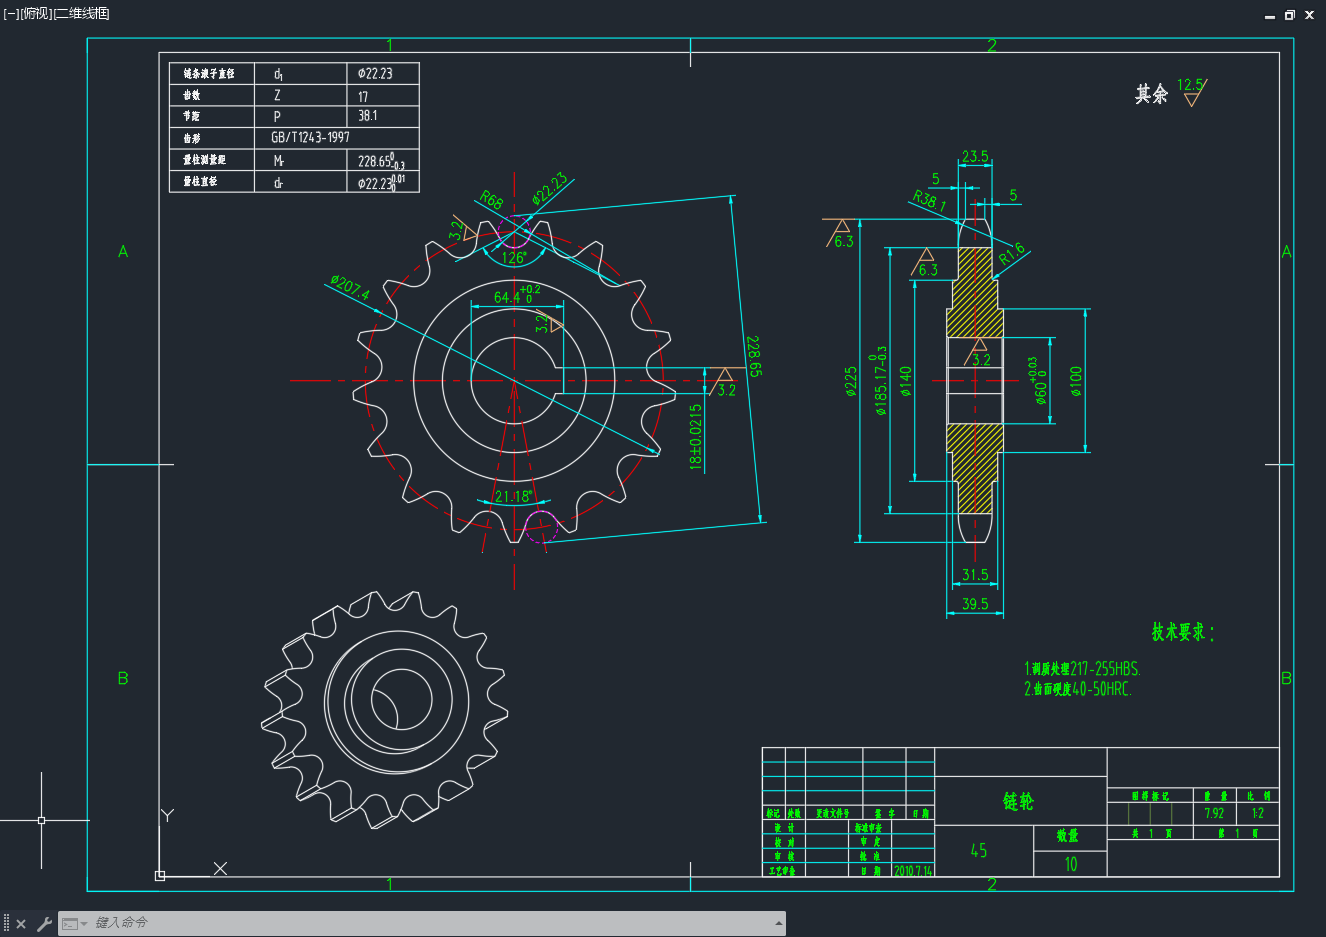
Task: Pick the isometric sprocket view
Action: point(385,711)
